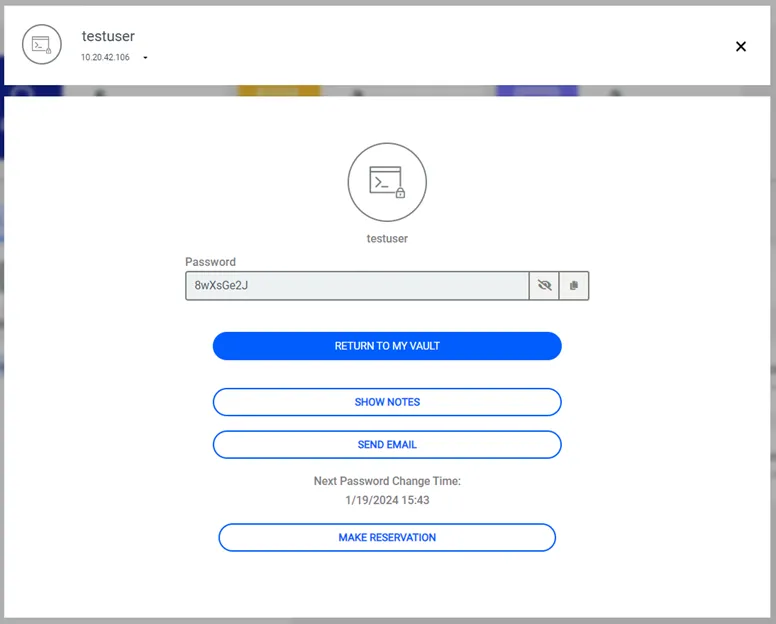Click the MAKE RESERVATION button
Image resolution: width=776 pixels, height=624 pixels.
click(x=387, y=537)
